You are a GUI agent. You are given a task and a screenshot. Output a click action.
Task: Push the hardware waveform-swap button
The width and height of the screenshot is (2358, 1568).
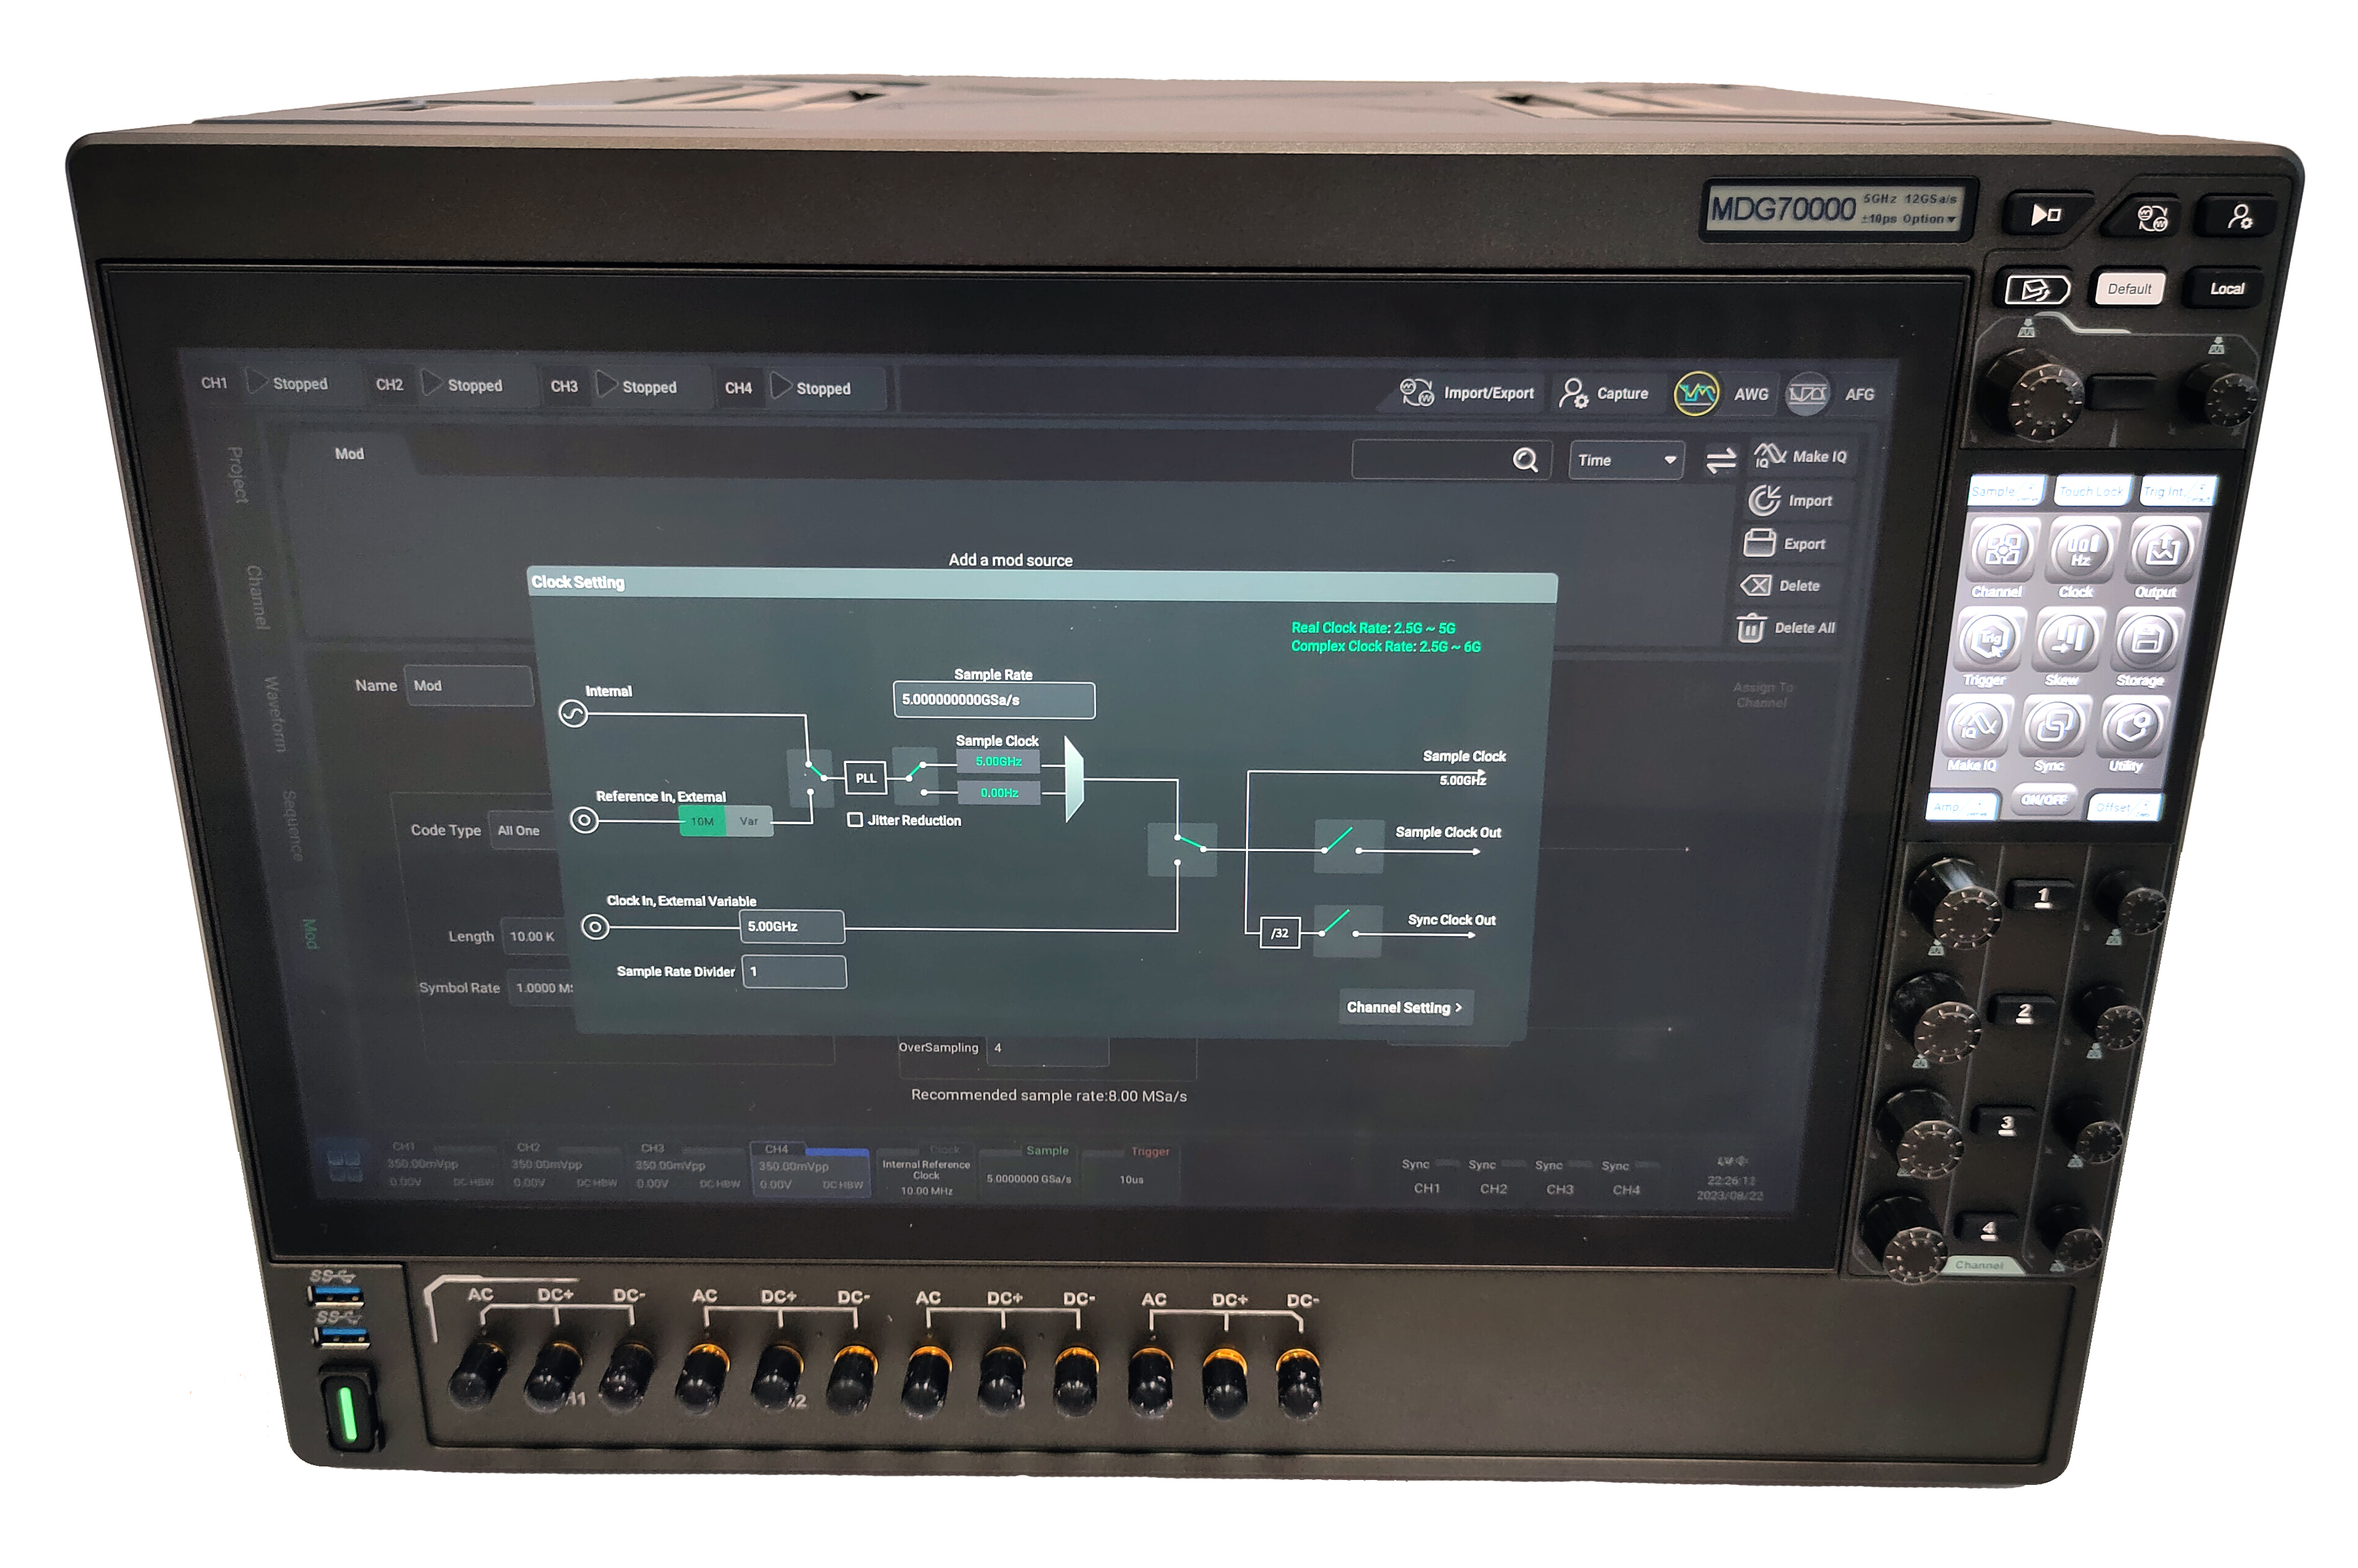pyautogui.click(x=2151, y=217)
